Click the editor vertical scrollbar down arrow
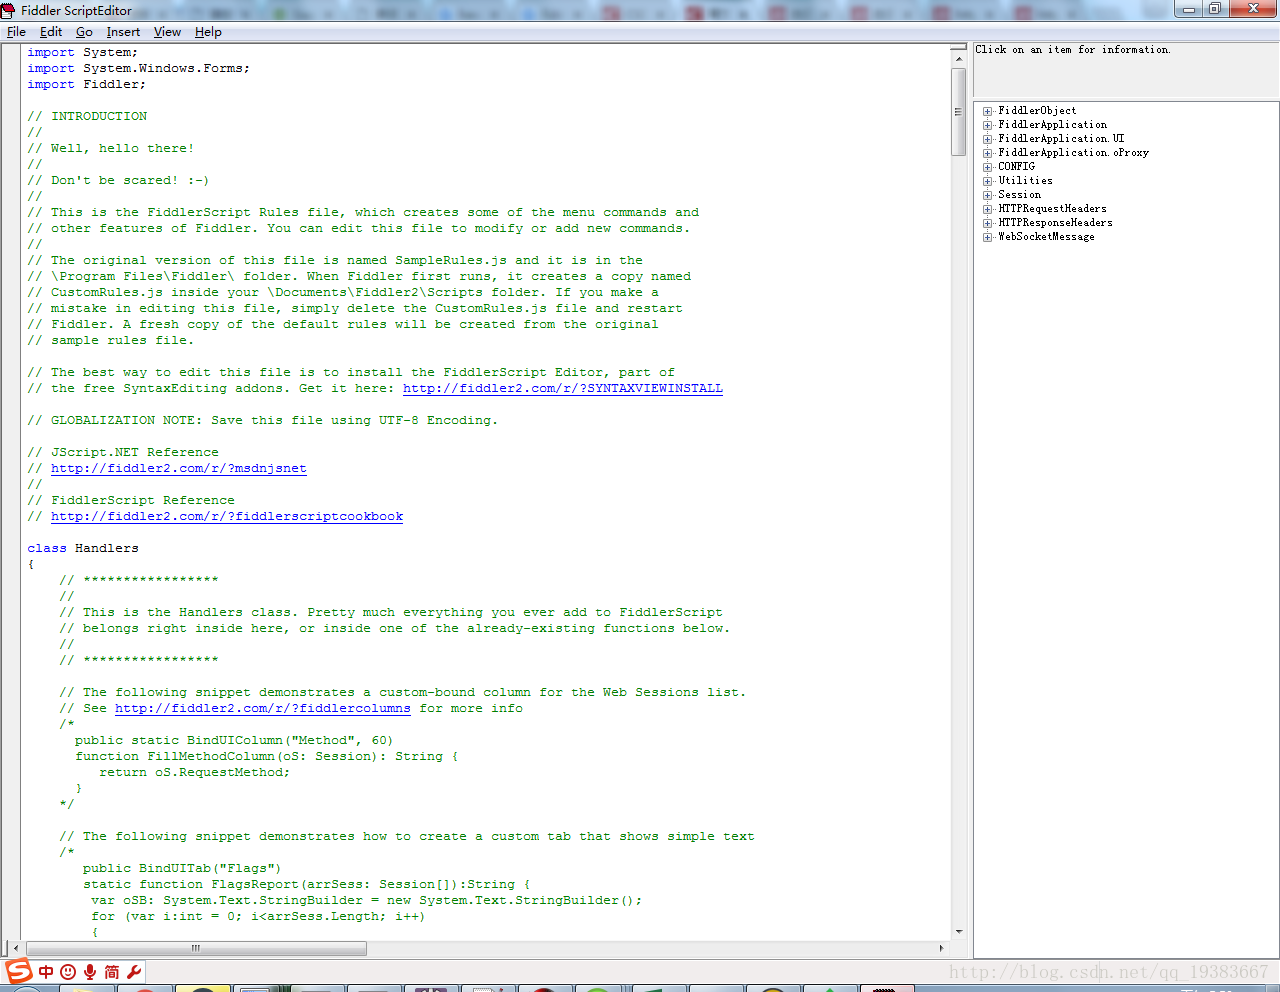The height and width of the screenshot is (992, 1280). coord(959,932)
